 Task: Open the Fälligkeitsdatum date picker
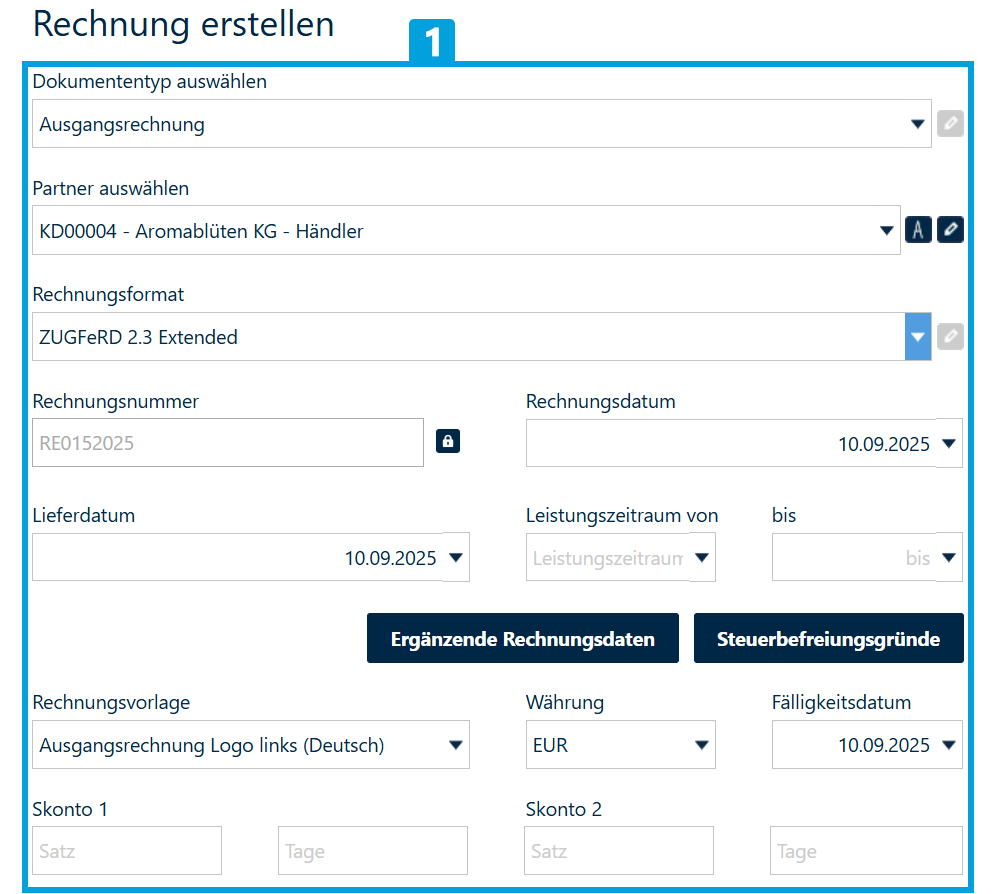pos(947,744)
